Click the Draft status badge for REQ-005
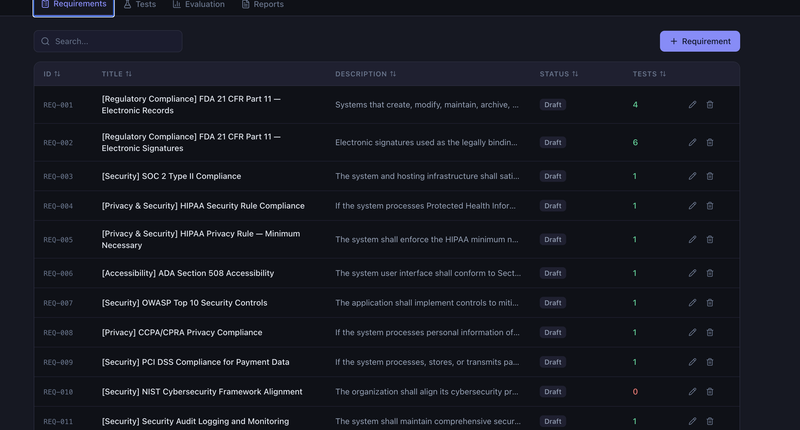 pos(553,239)
